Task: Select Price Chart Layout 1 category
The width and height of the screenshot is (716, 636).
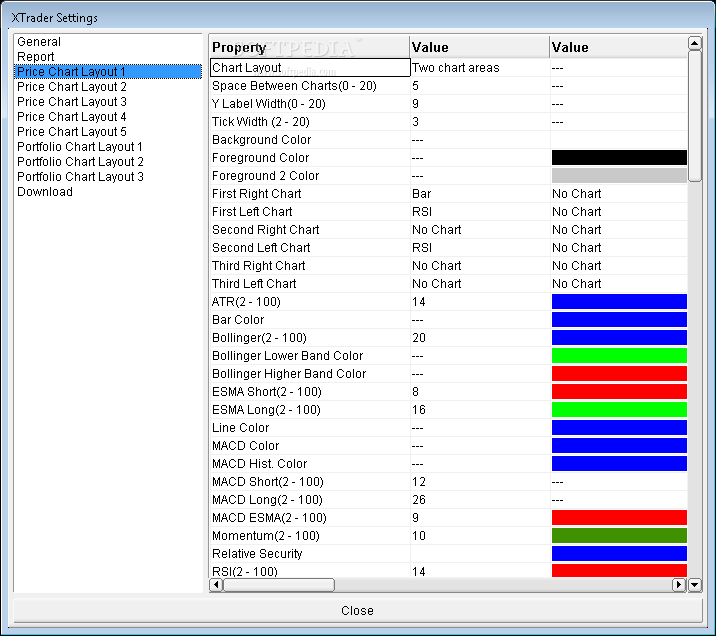Action: [108, 72]
